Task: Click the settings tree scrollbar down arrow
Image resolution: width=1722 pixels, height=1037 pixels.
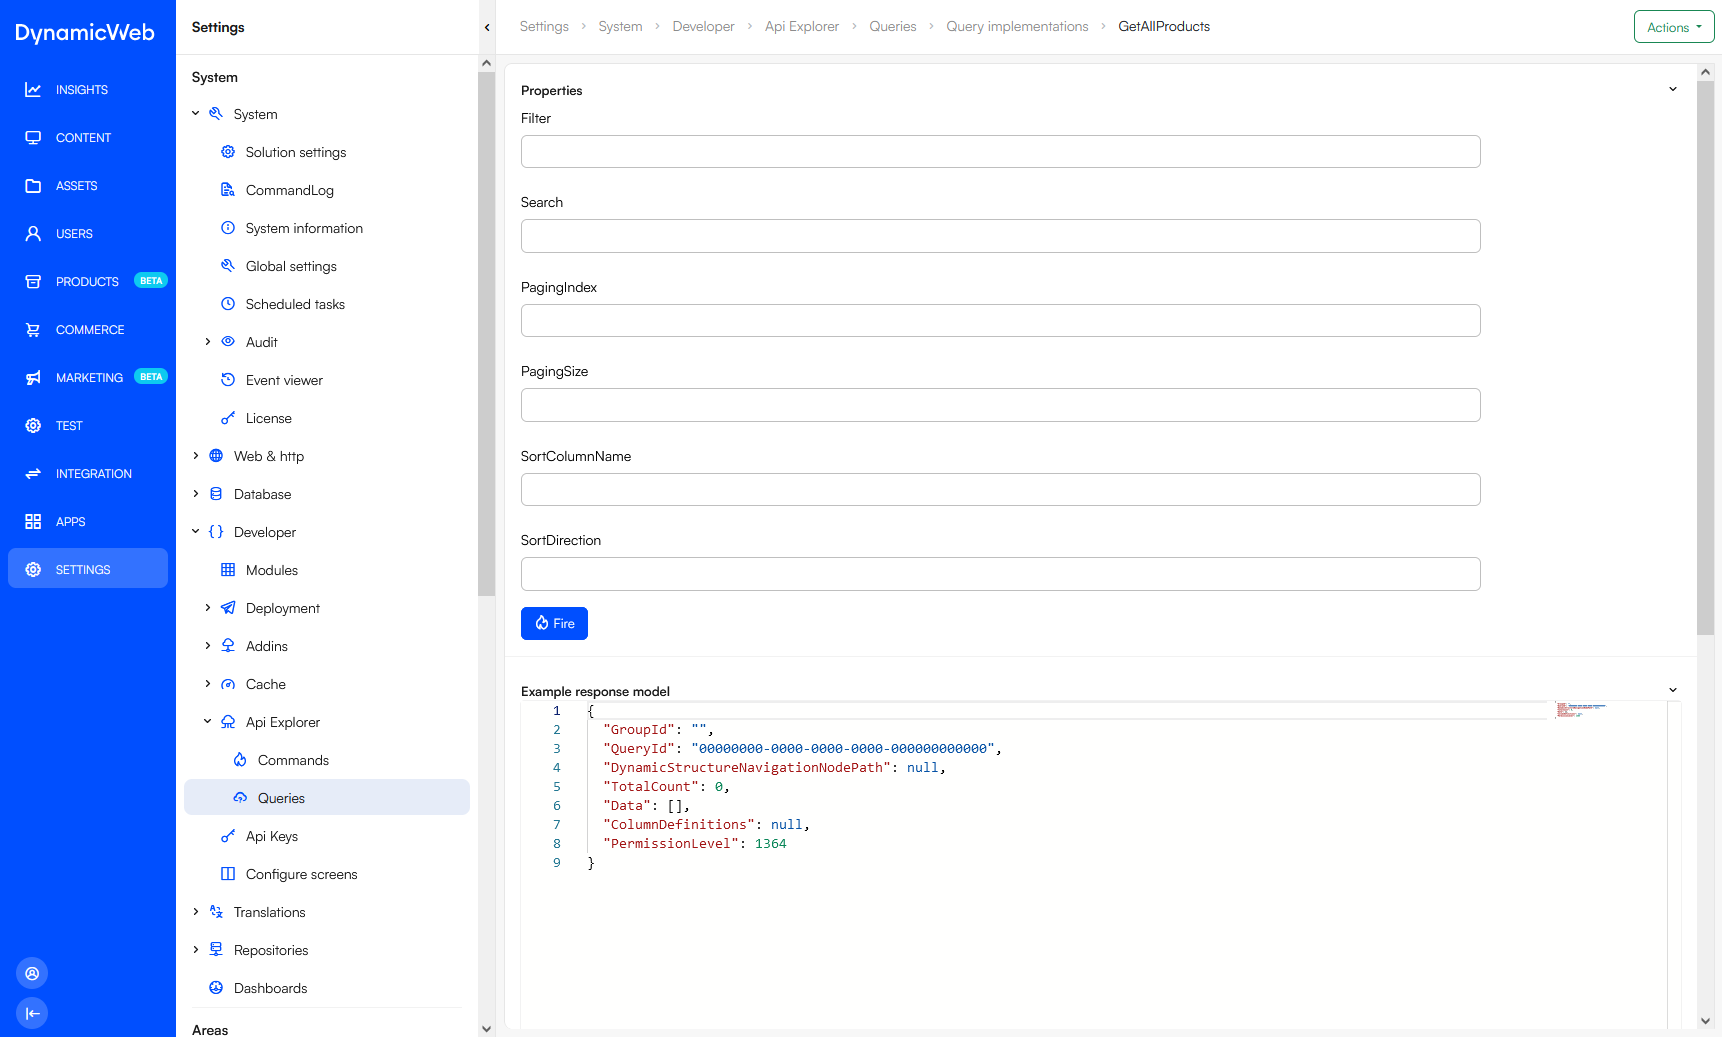Action: point(487,1028)
